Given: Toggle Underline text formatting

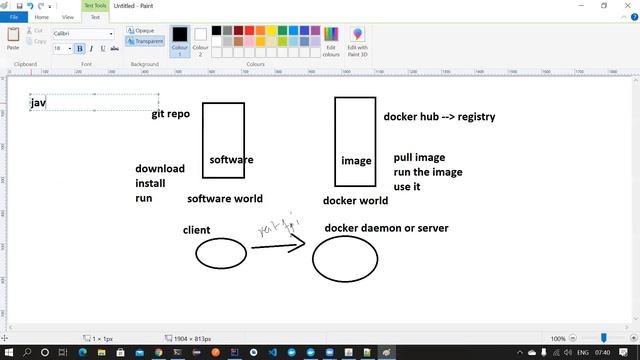Looking at the screenshot, I should click(103, 49).
